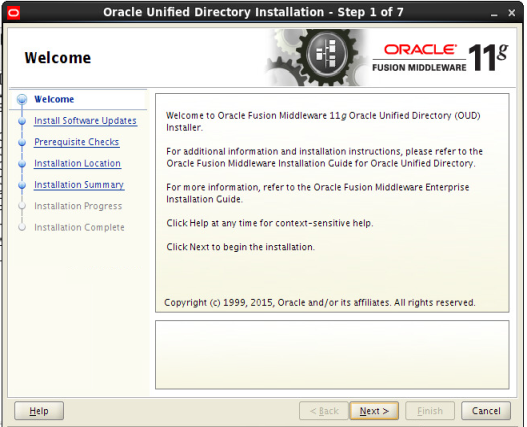The height and width of the screenshot is (427, 527).
Task: Click the Install Software Updates step bullet
Action: tap(22, 121)
